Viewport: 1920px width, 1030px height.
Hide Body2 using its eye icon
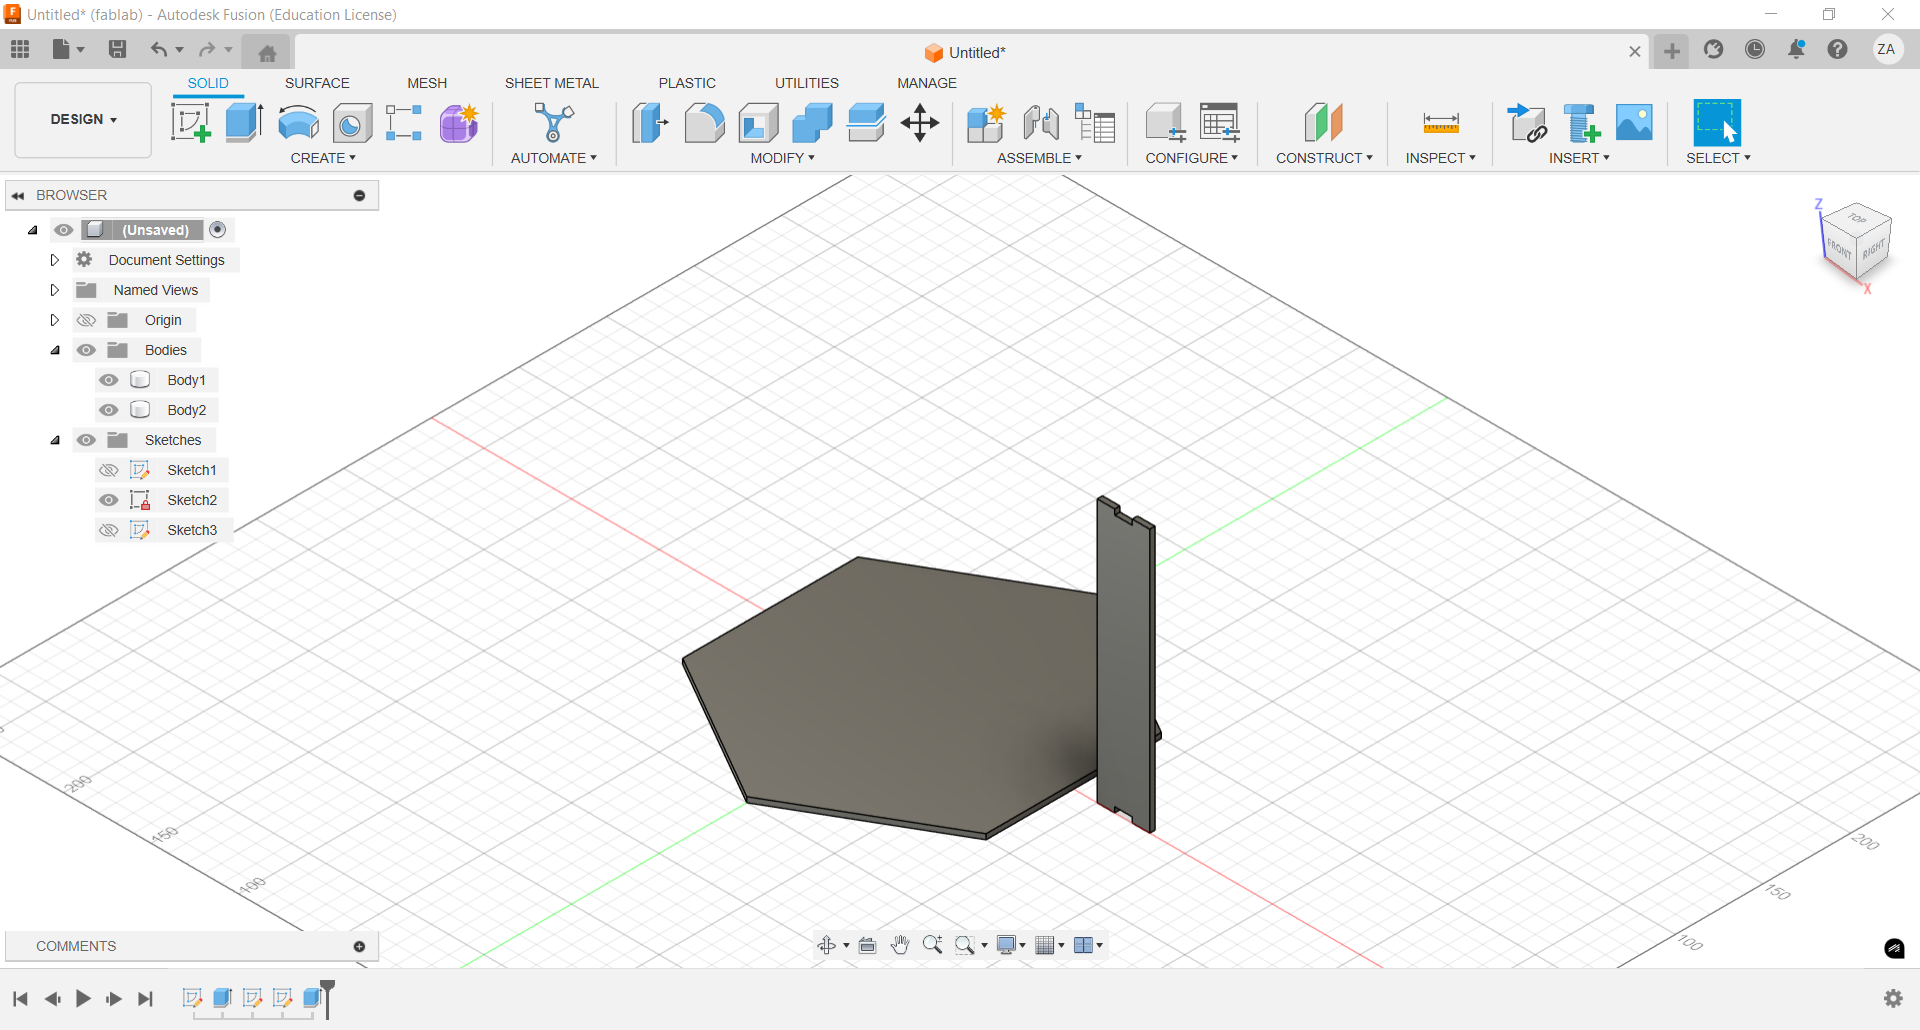[109, 410]
